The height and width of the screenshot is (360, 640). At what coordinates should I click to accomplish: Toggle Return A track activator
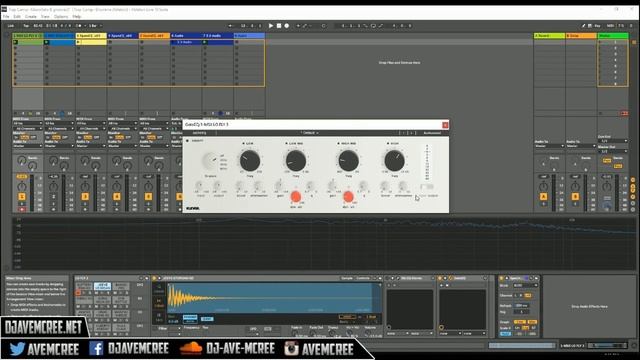click(543, 197)
